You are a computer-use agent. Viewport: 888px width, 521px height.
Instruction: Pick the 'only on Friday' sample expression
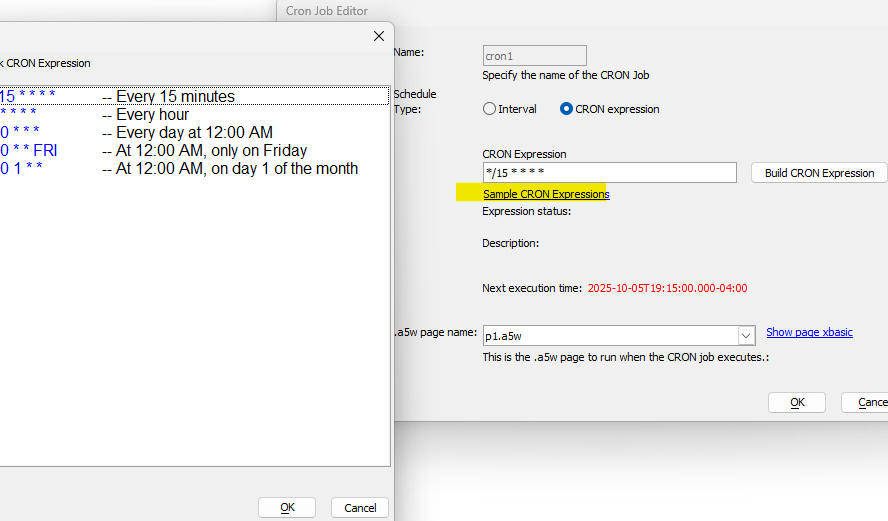coord(211,151)
